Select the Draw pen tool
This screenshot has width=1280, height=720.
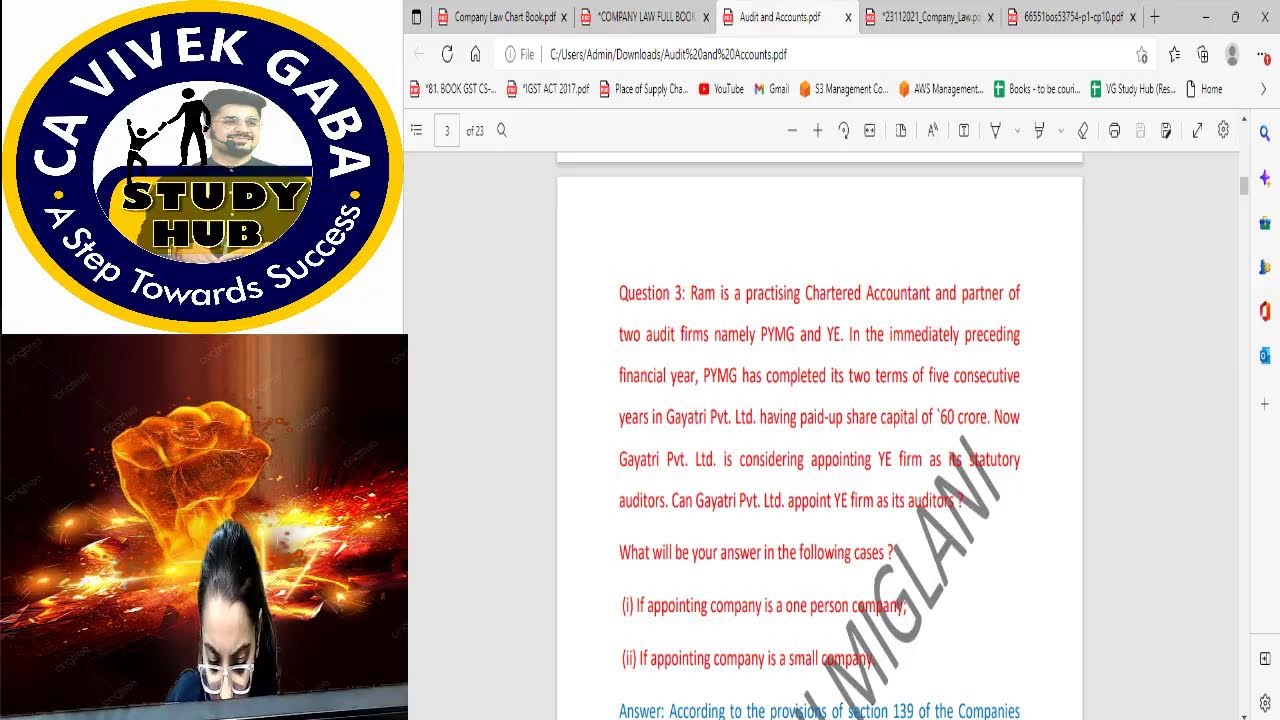[995, 131]
